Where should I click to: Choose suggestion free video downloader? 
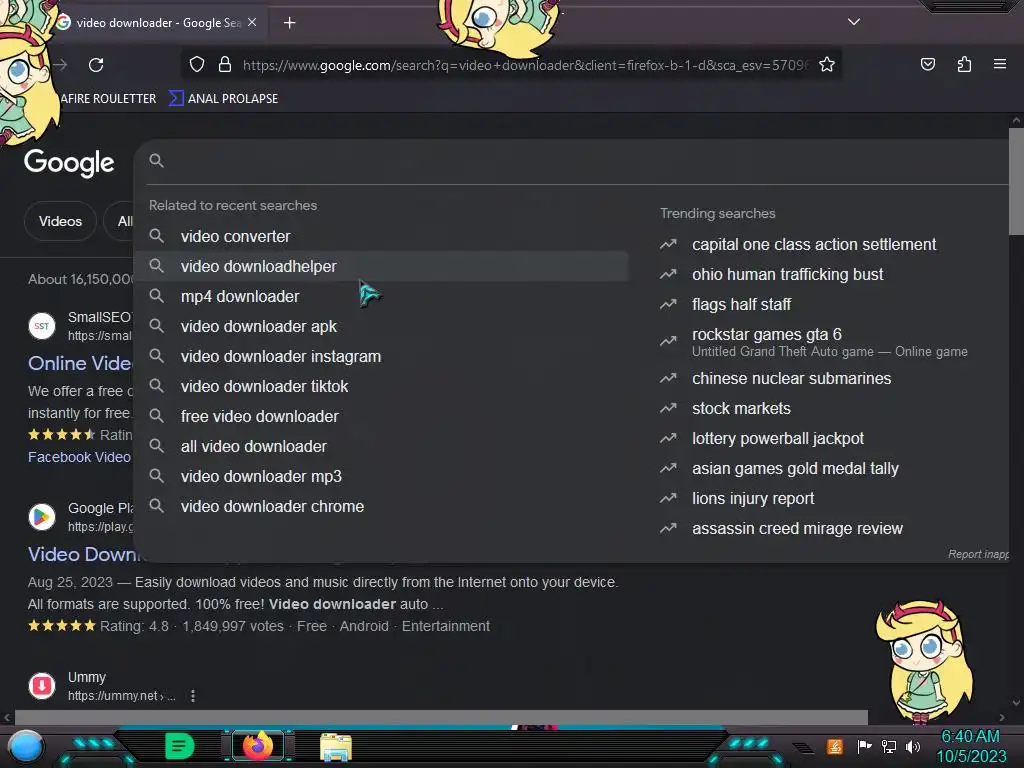(x=381, y=417)
